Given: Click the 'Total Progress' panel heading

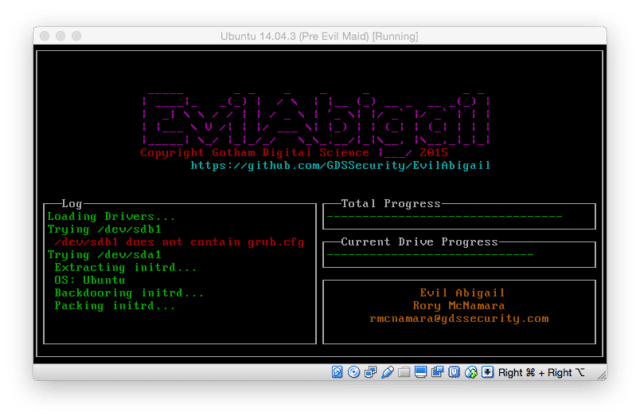Looking at the screenshot, I should (x=391, y=204).
